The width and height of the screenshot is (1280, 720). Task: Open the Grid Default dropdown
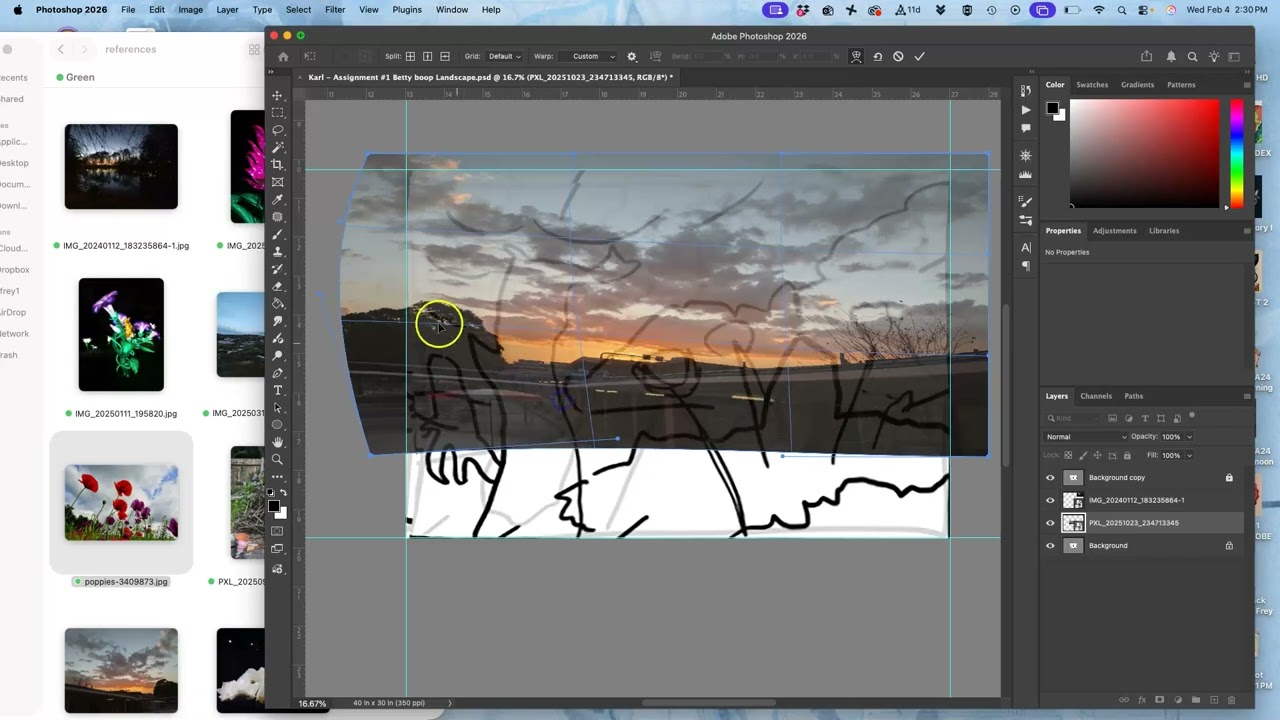click(504, 56)
